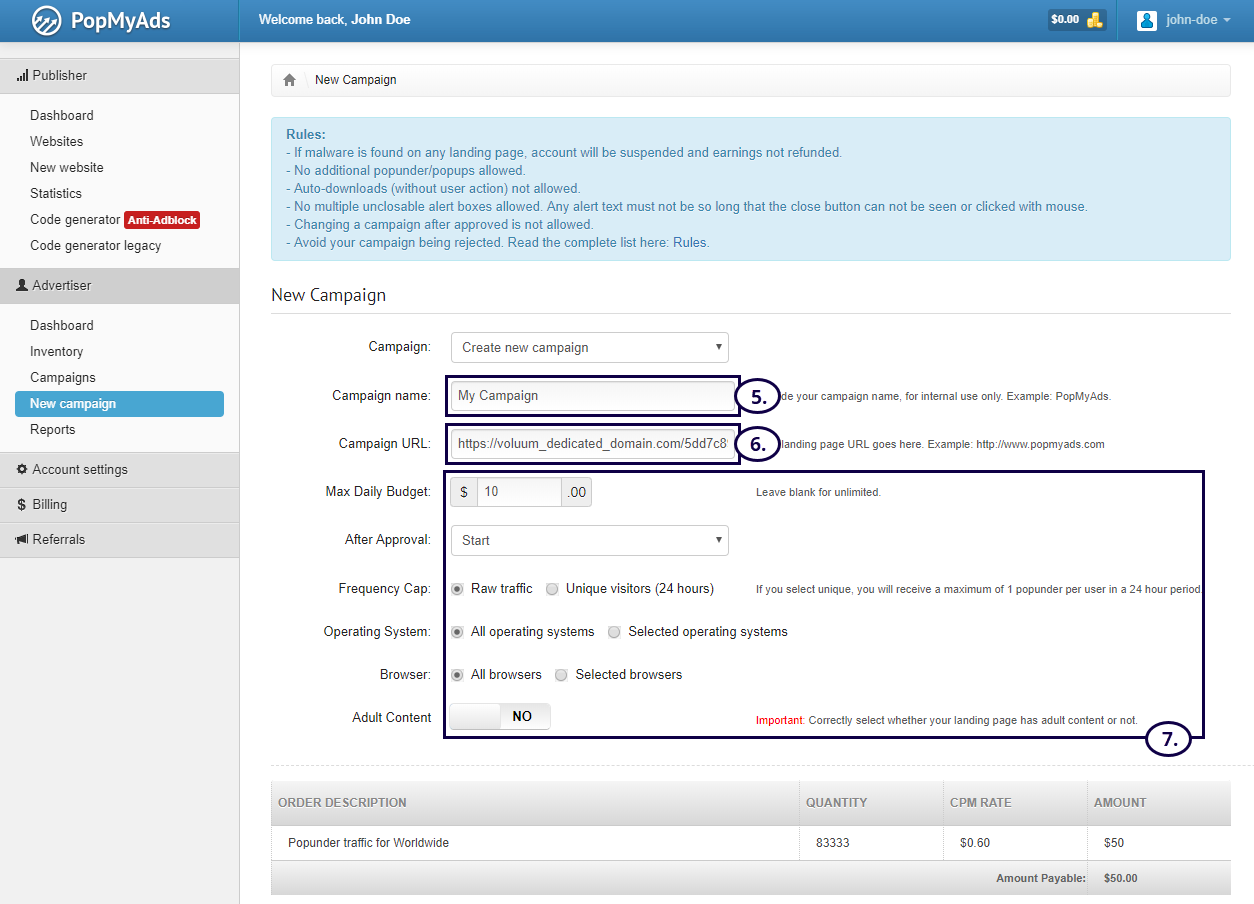Click the Billing dollar sign icon
Screen dimensions: 1254x904
click(x=22, y=505)
